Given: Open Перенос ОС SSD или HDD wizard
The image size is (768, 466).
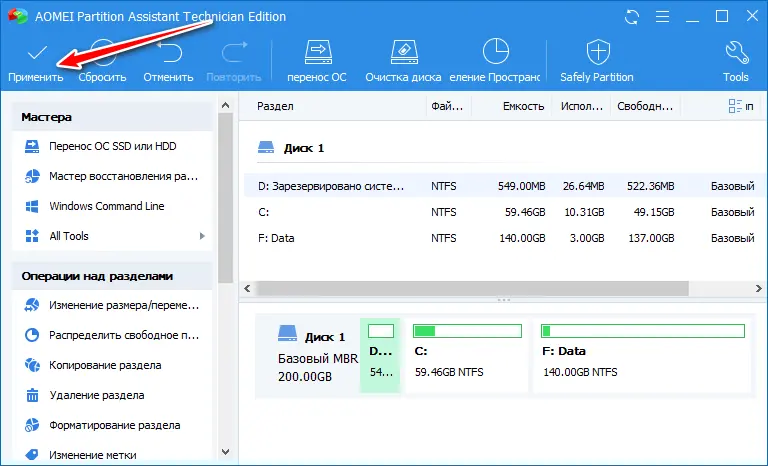Looking at the screenshot, I should [112, 146].
